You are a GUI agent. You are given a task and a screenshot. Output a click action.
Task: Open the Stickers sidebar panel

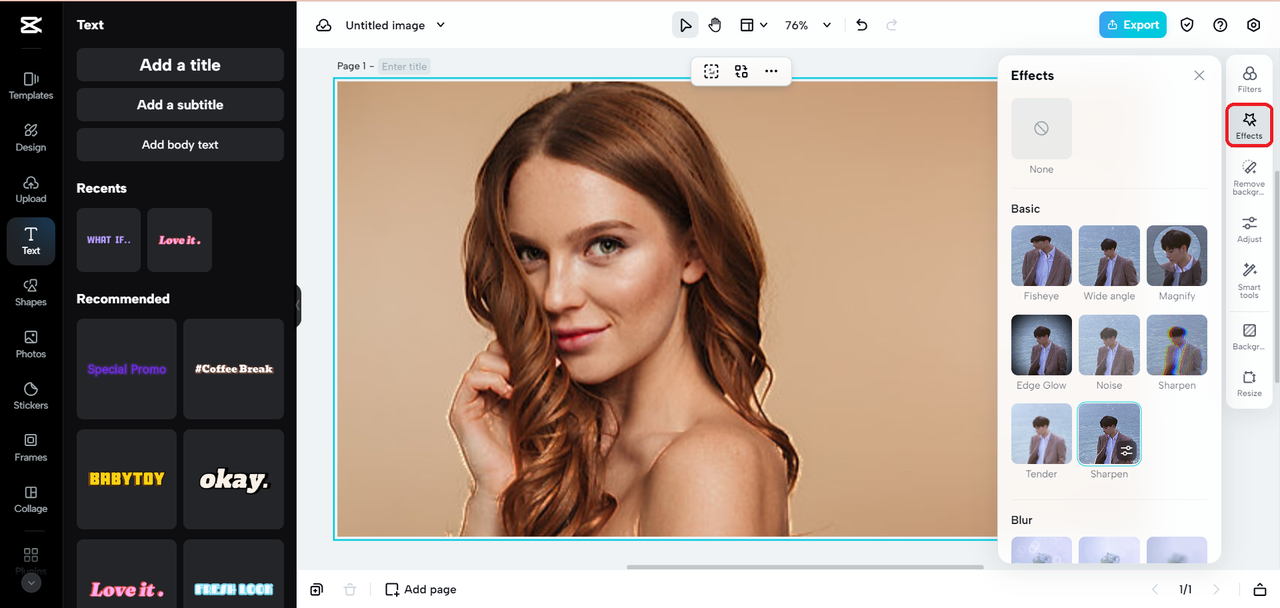click(31, 396)
